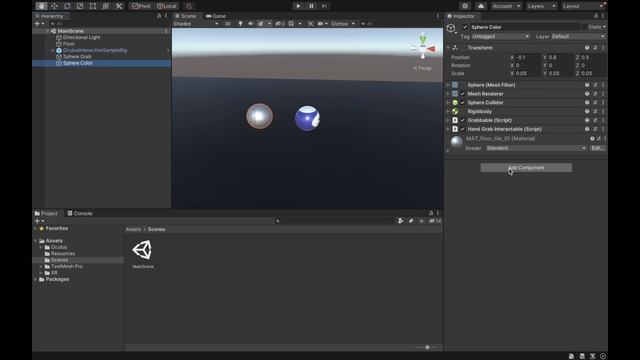This screenshot has height=360, width=640.
Task: Click the Persp projection label
Action: (x=422, y=68)
